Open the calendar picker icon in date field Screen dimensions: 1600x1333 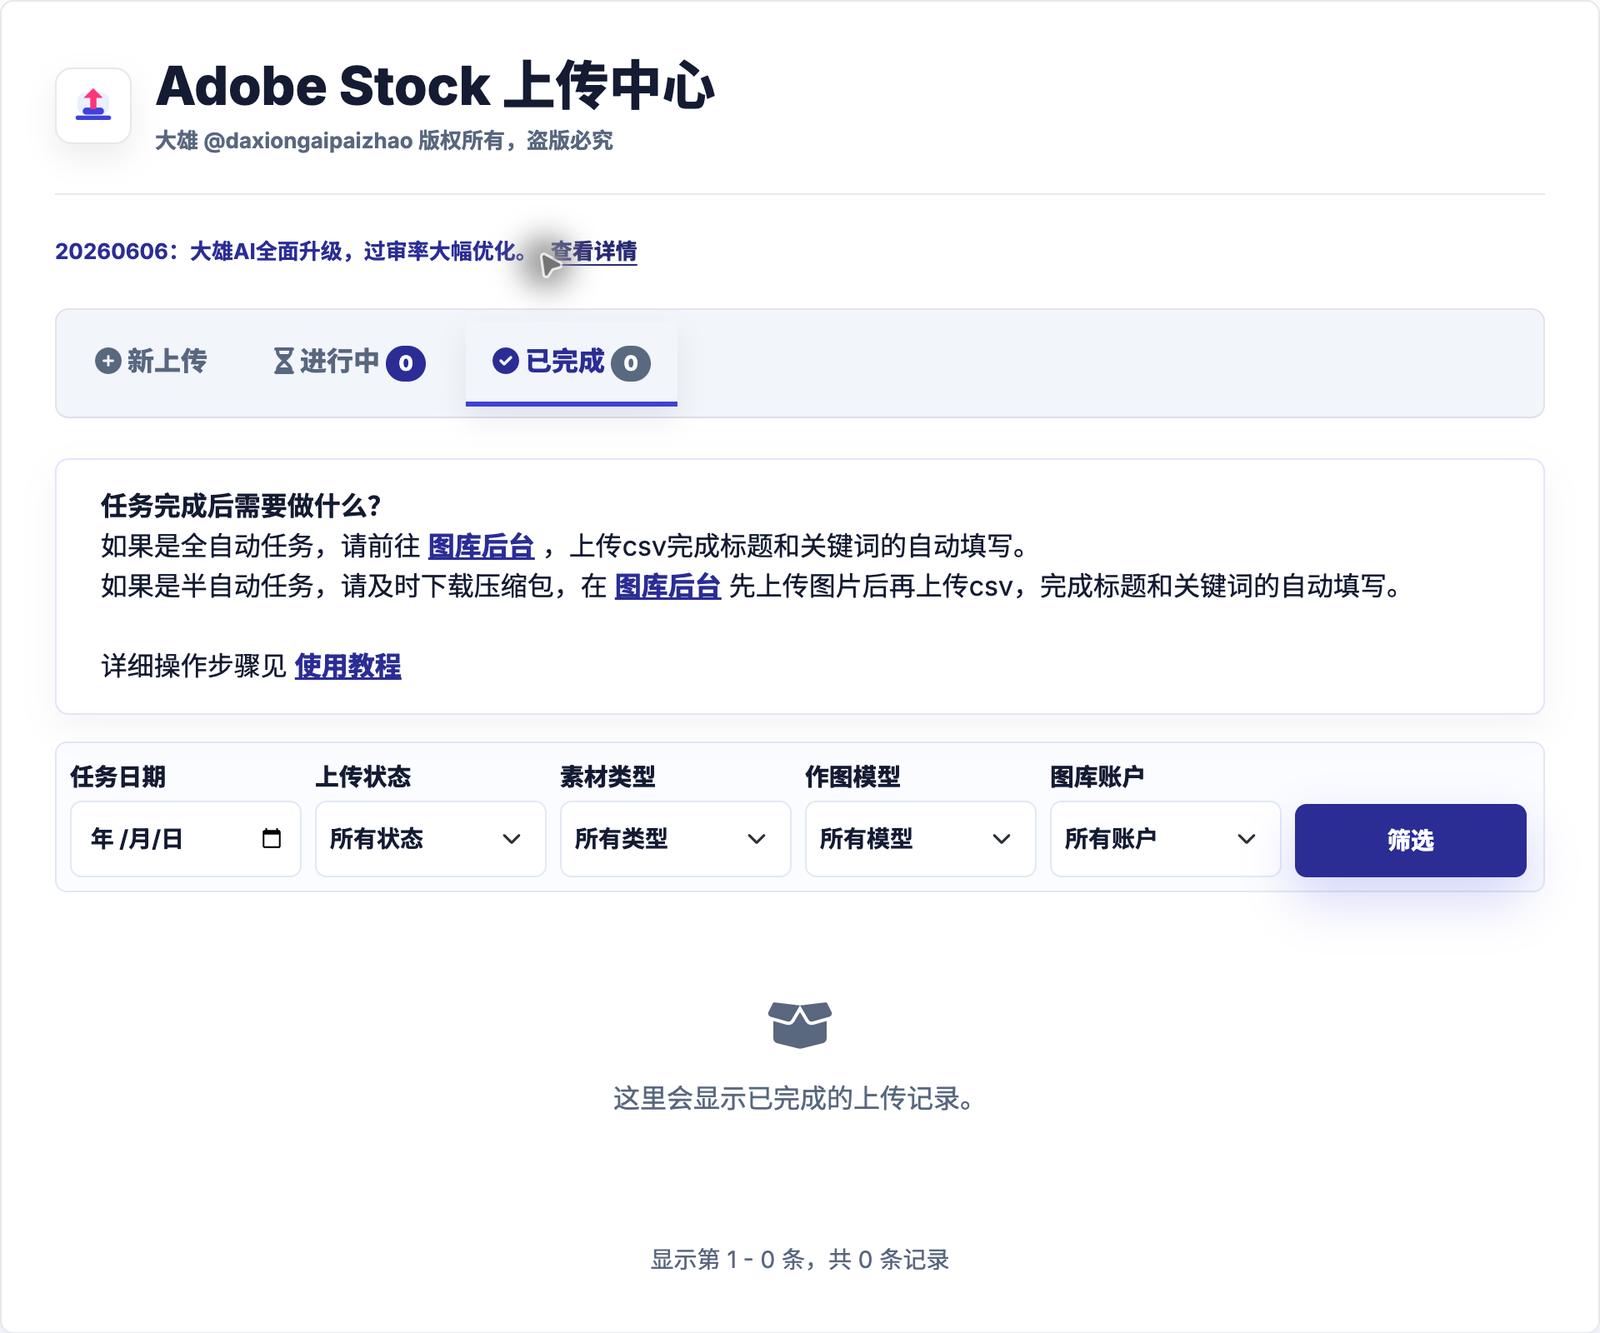pyautogui.click(x=271, y=838)
